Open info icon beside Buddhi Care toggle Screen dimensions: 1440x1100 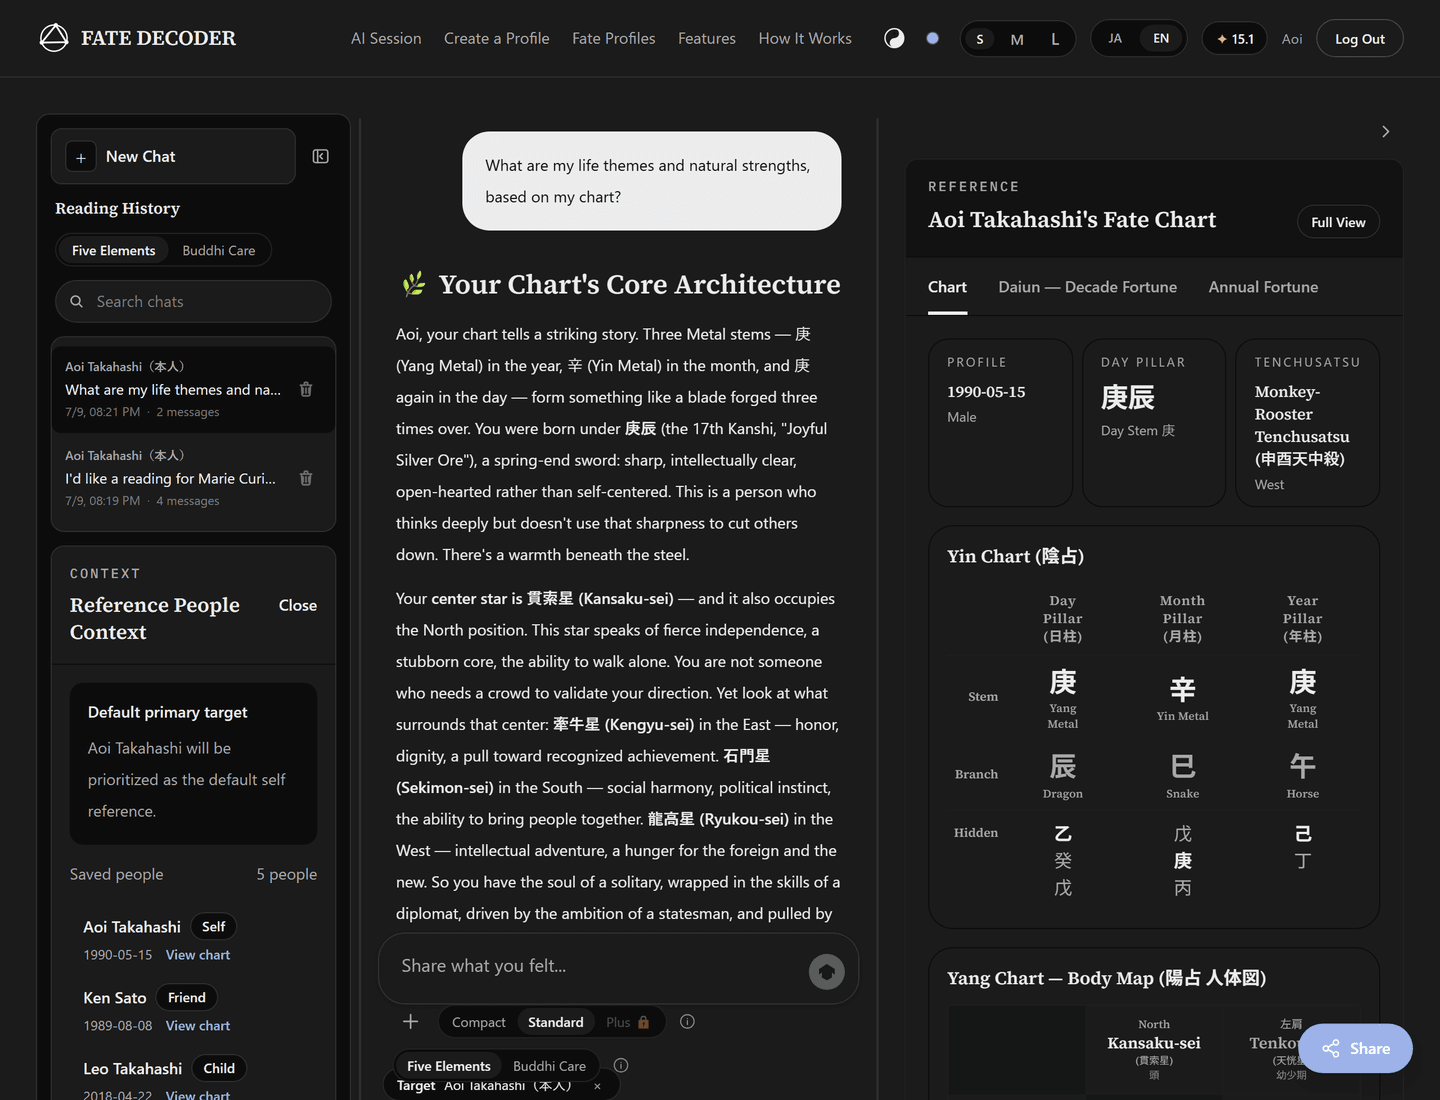click(x=621, y=1065)
